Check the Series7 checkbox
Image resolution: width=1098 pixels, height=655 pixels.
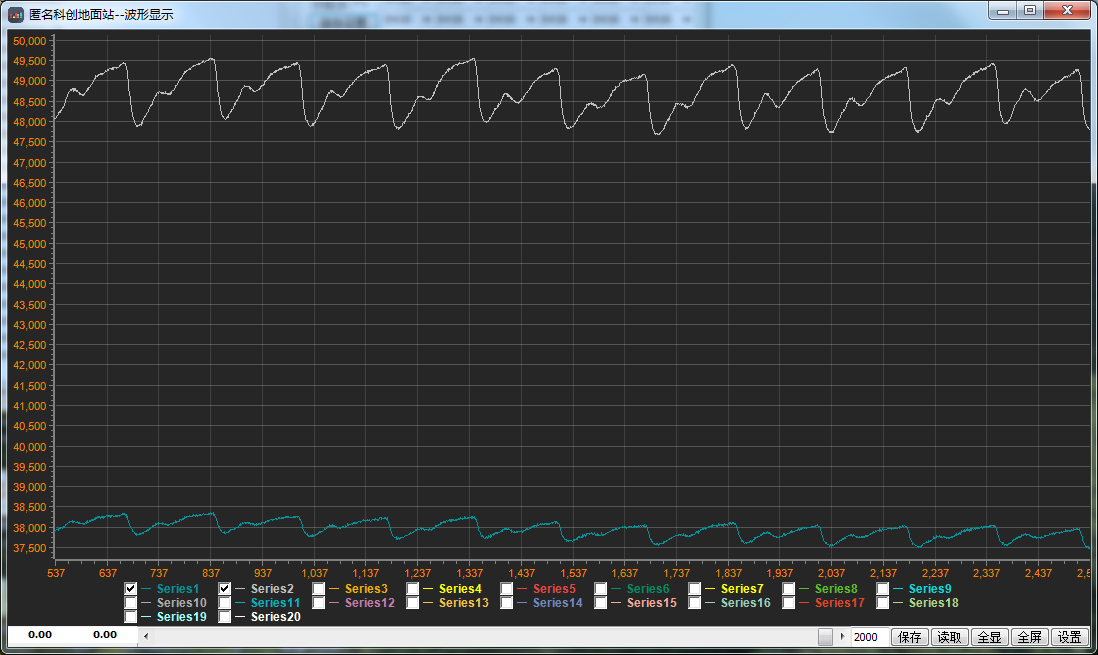pyautogui.click(x=695, y=588)
